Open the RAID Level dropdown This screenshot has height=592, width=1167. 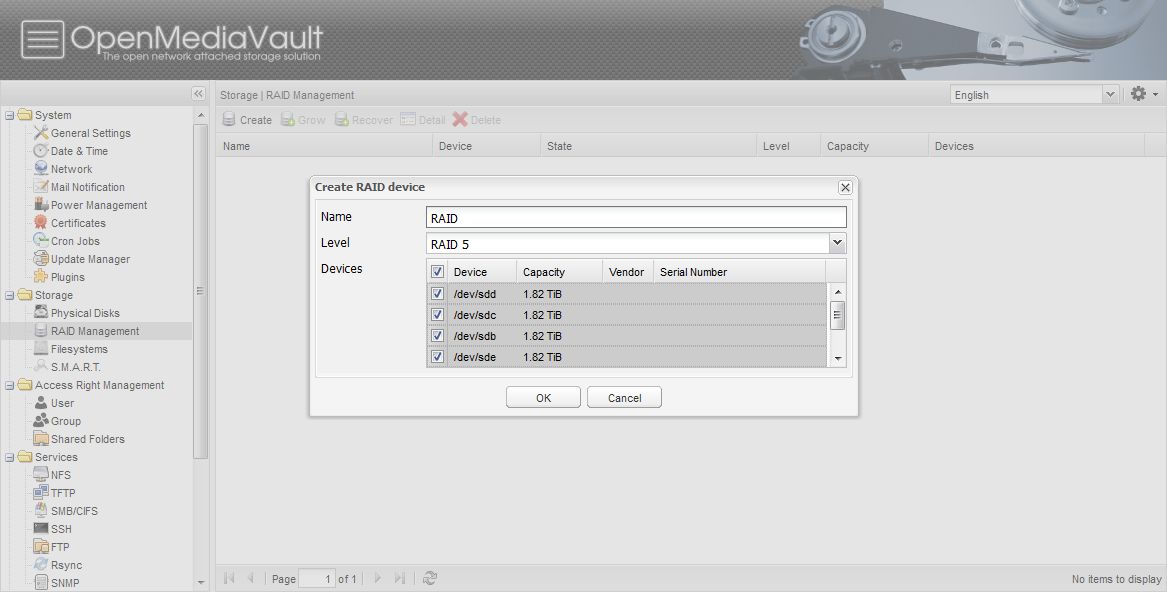tap(837, 244)
